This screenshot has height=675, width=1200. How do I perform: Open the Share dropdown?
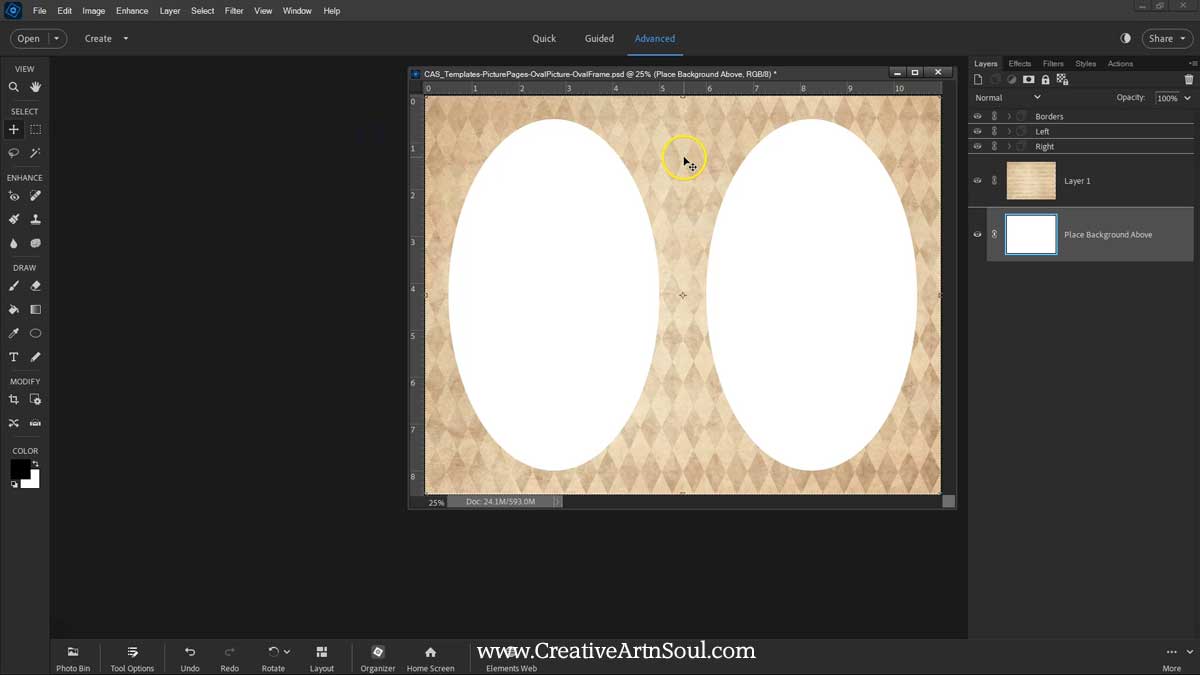[1166, 39]
